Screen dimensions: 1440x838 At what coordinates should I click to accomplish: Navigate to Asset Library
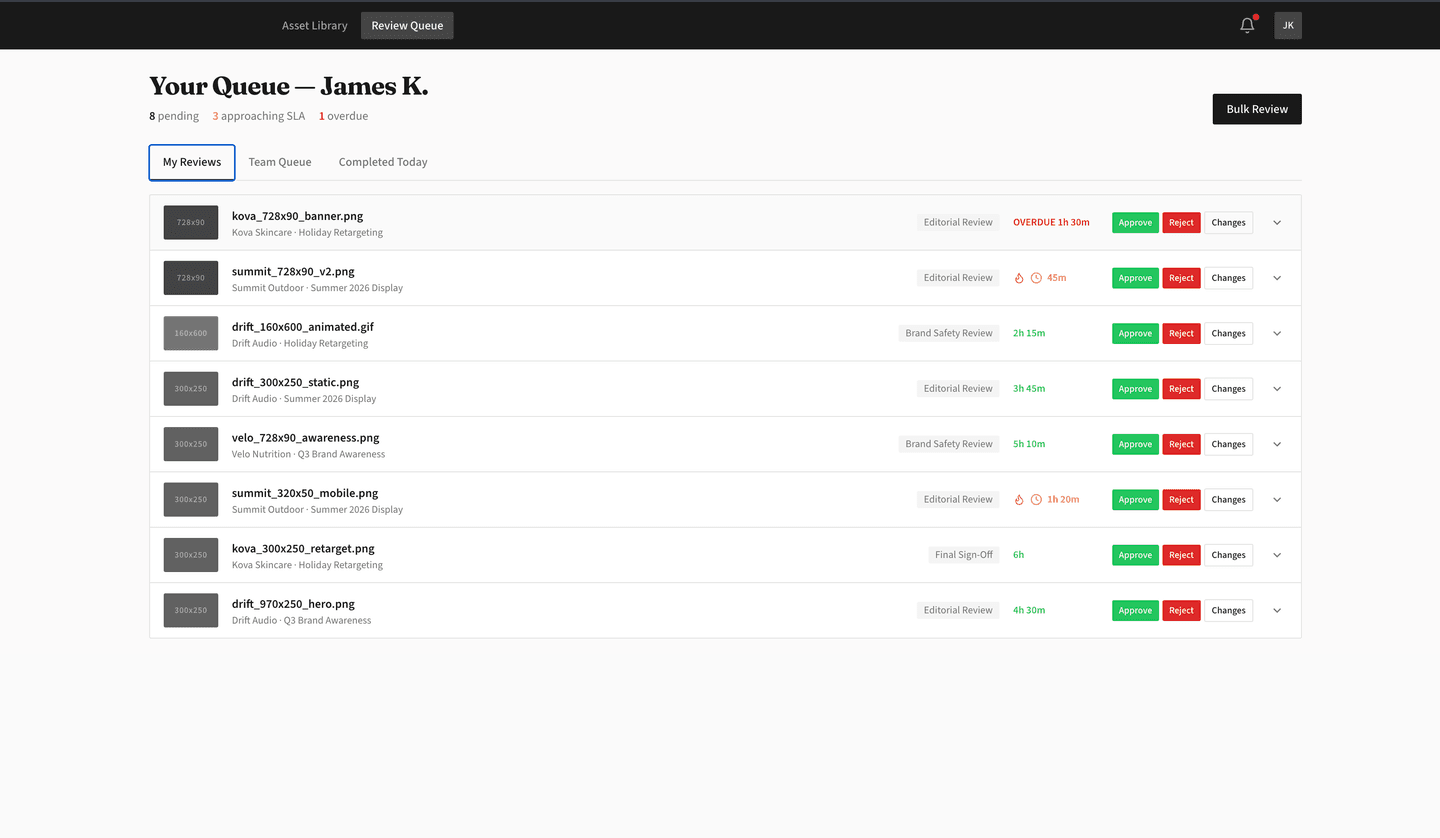pos(314,25)
